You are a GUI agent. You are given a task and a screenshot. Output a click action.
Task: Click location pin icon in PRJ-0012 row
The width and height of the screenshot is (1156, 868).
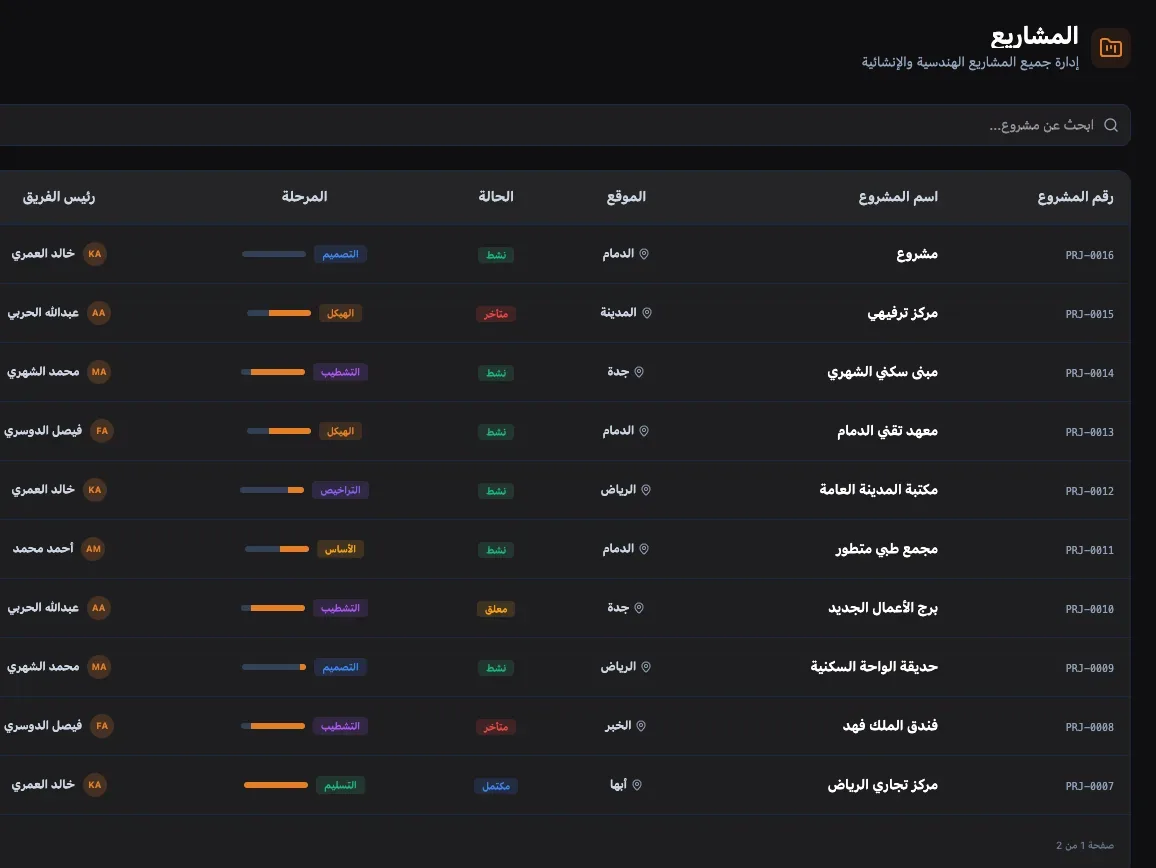646,490
